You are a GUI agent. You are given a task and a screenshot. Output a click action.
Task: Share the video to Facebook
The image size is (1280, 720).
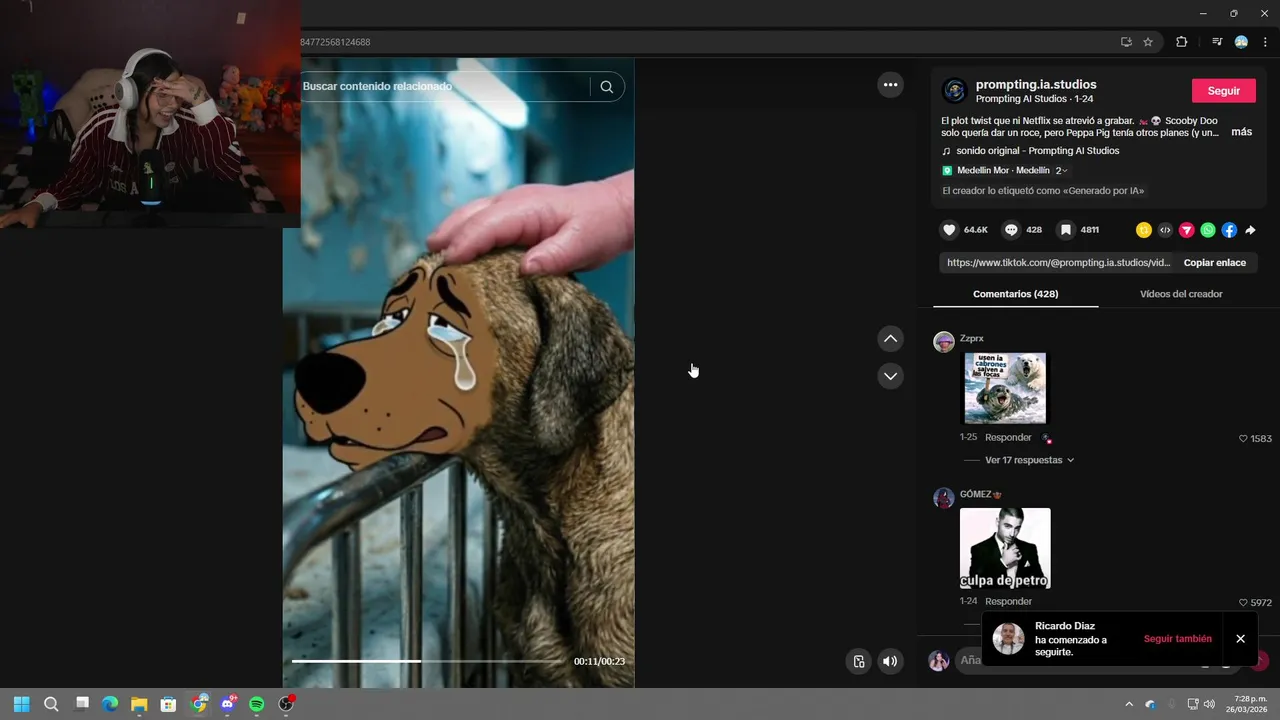click(1229, 230)
